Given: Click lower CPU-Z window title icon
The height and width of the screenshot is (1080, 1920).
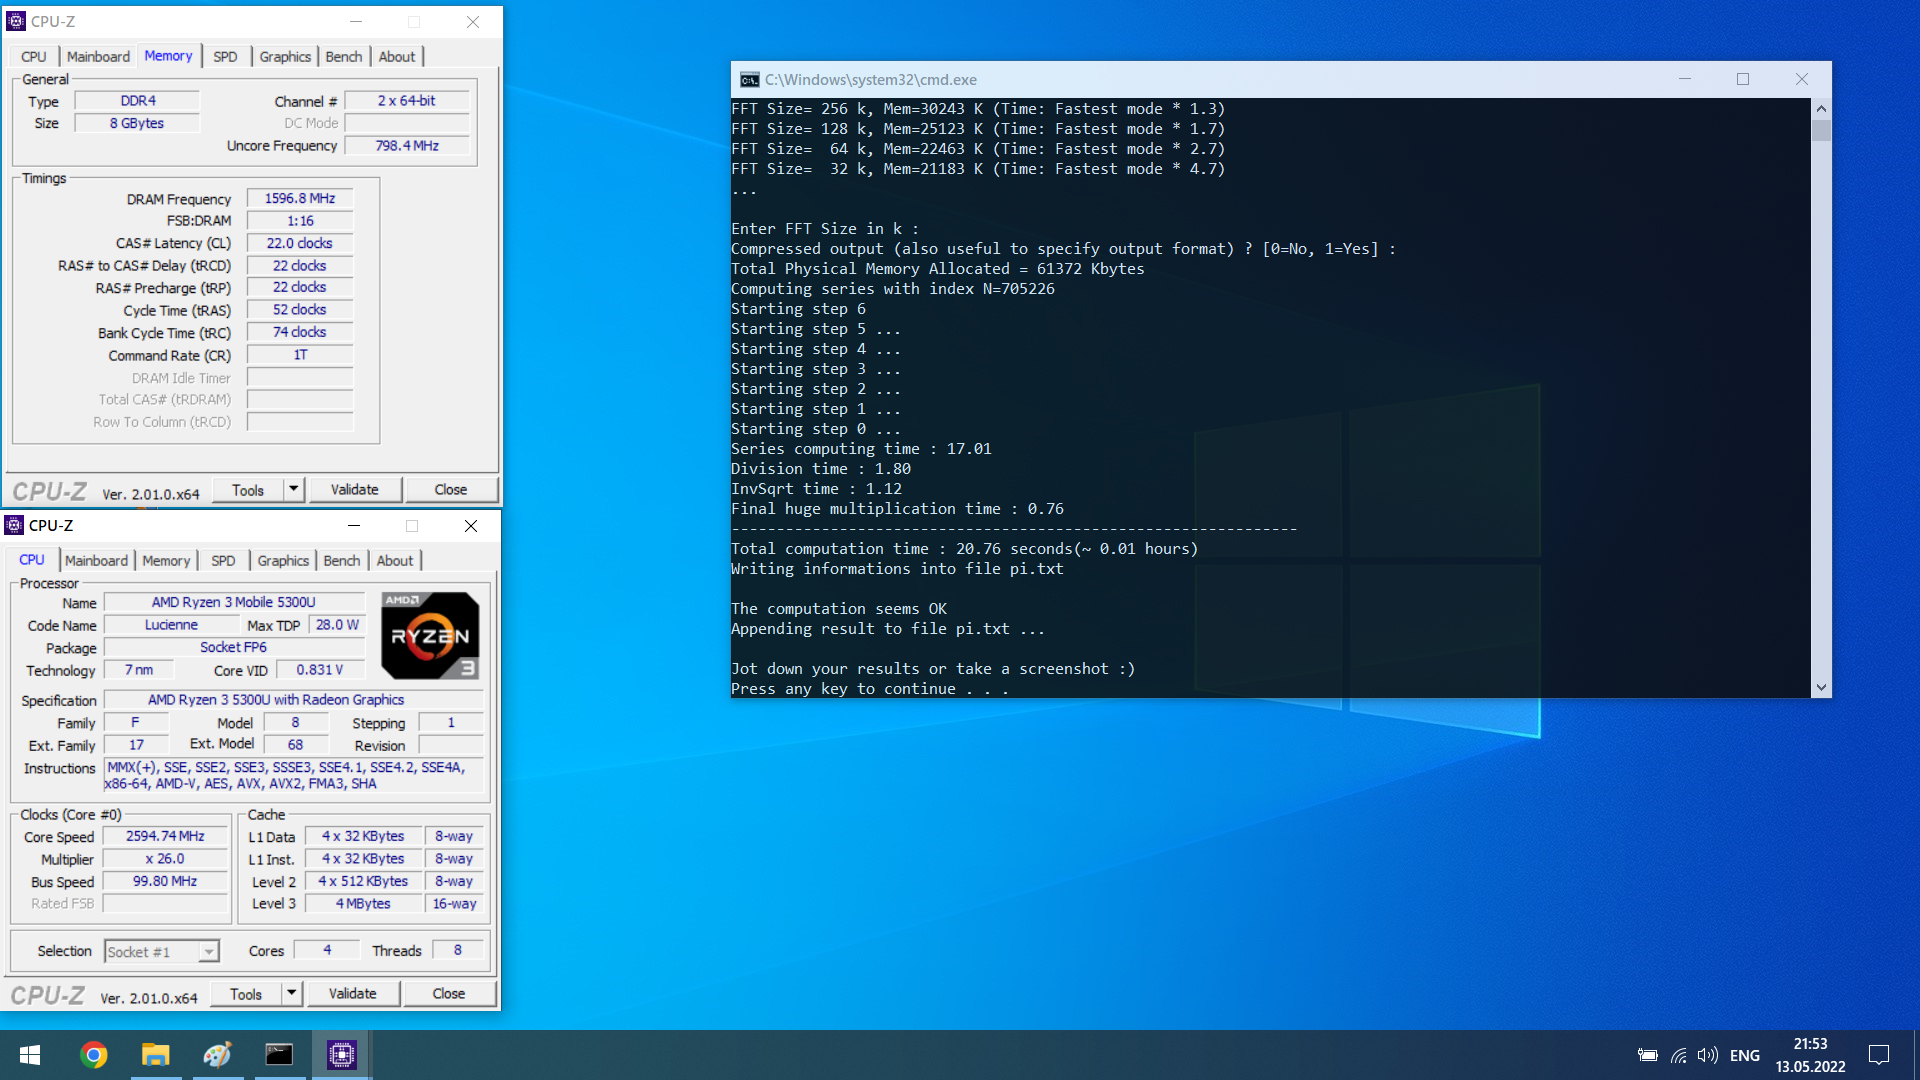Looking at the screenshot, I should coord(14,525).
